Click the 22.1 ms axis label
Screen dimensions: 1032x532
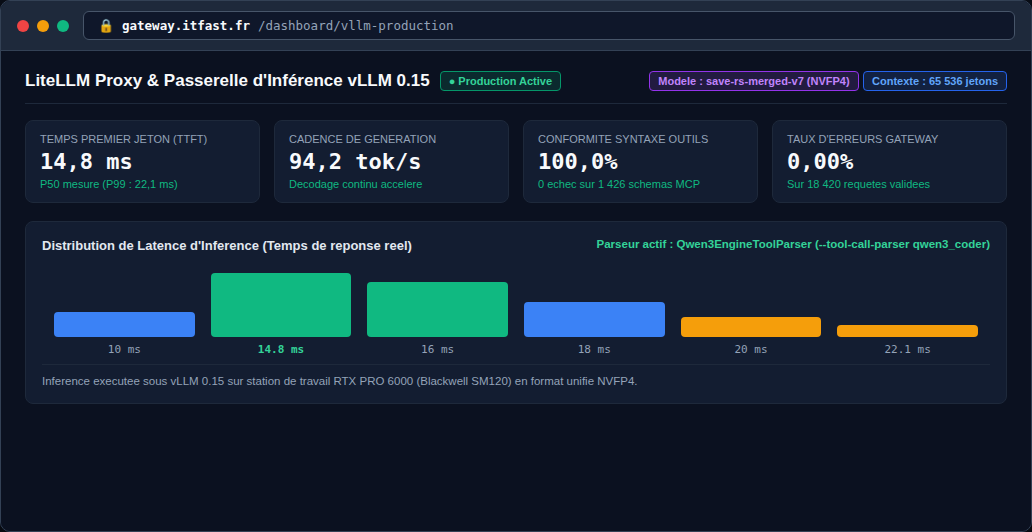(908, 350)
